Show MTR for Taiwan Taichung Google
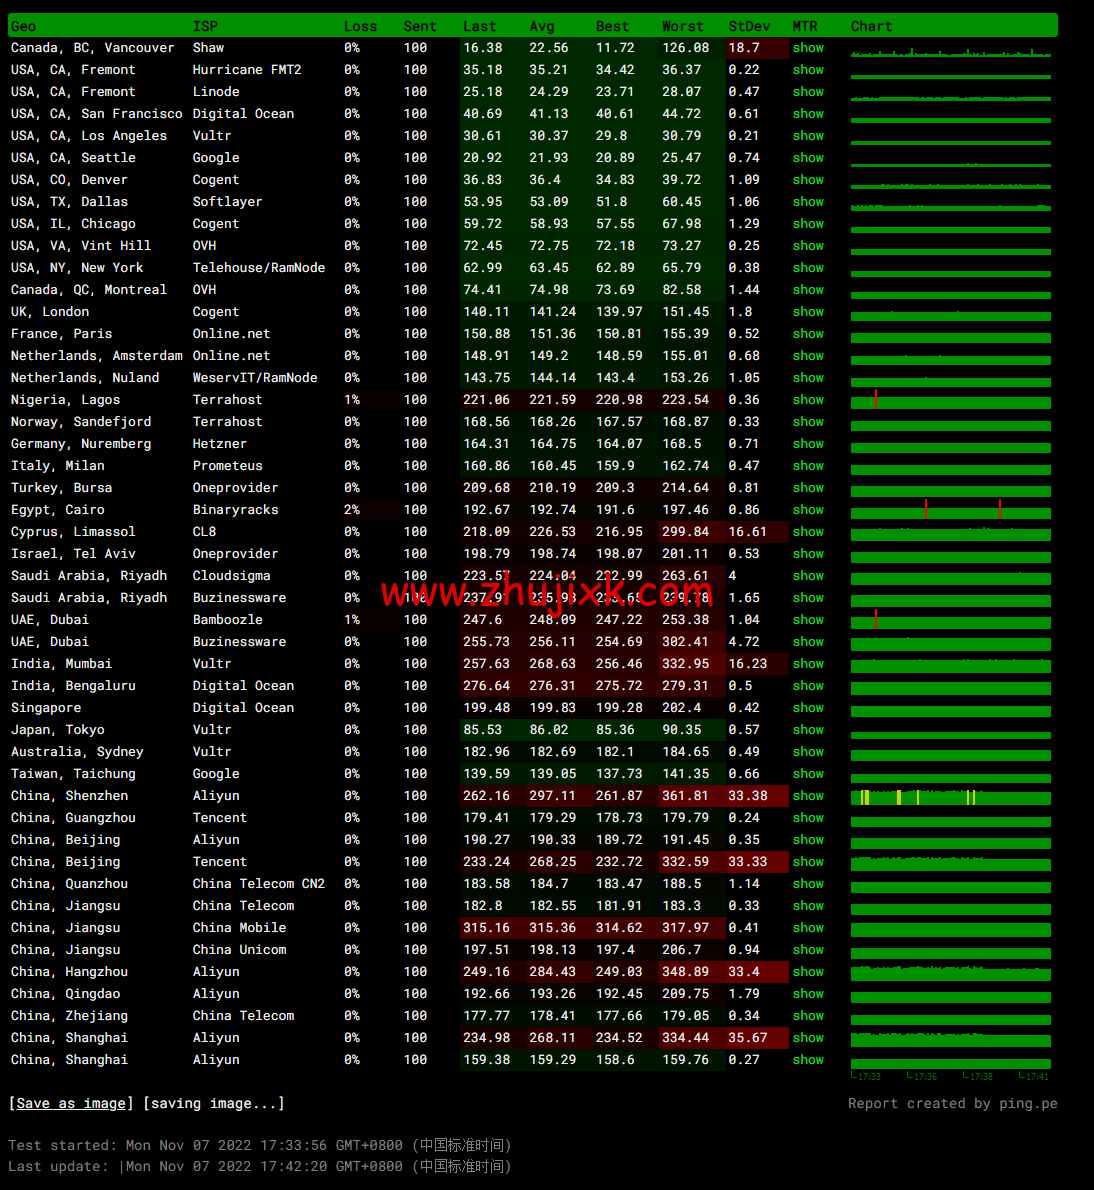The image size is (1094, 1190). (x=808, y=774)
